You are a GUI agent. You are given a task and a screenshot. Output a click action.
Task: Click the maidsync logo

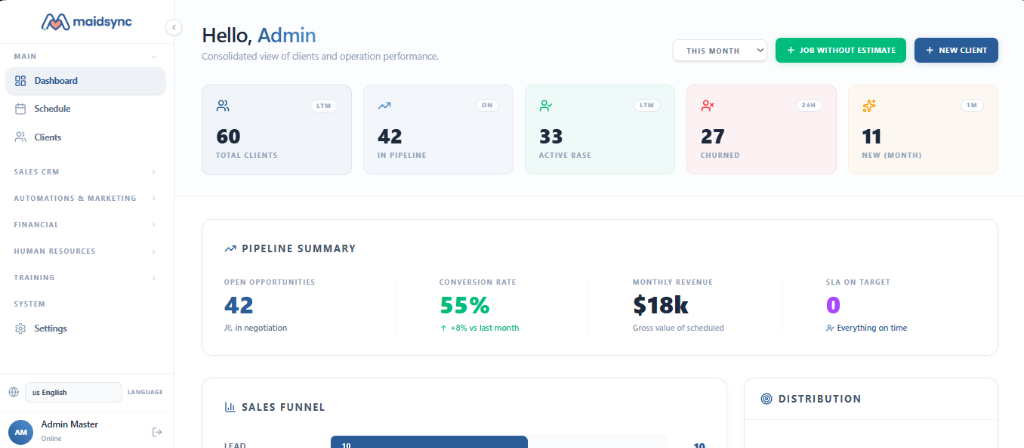86,22
